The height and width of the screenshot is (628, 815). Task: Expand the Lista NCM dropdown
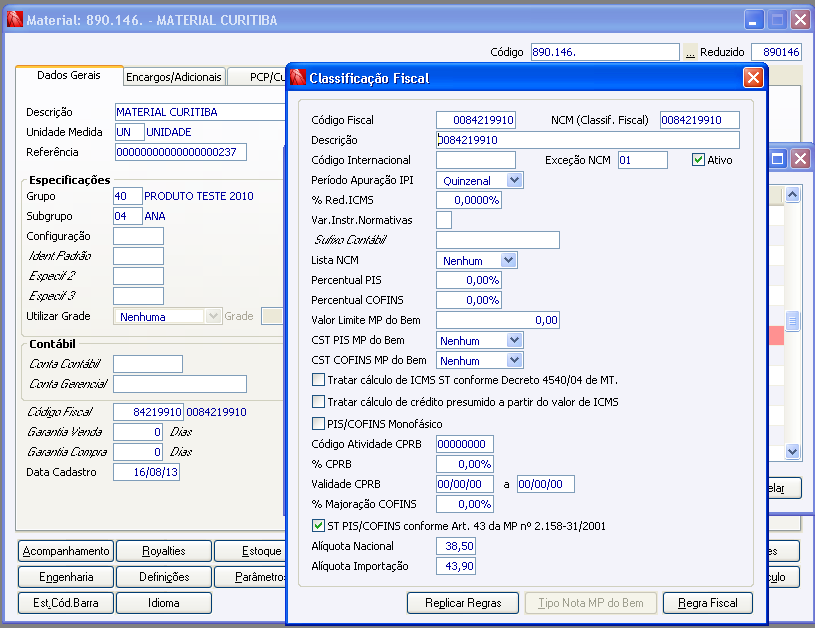pyautogui.click(x=508, y=260)
